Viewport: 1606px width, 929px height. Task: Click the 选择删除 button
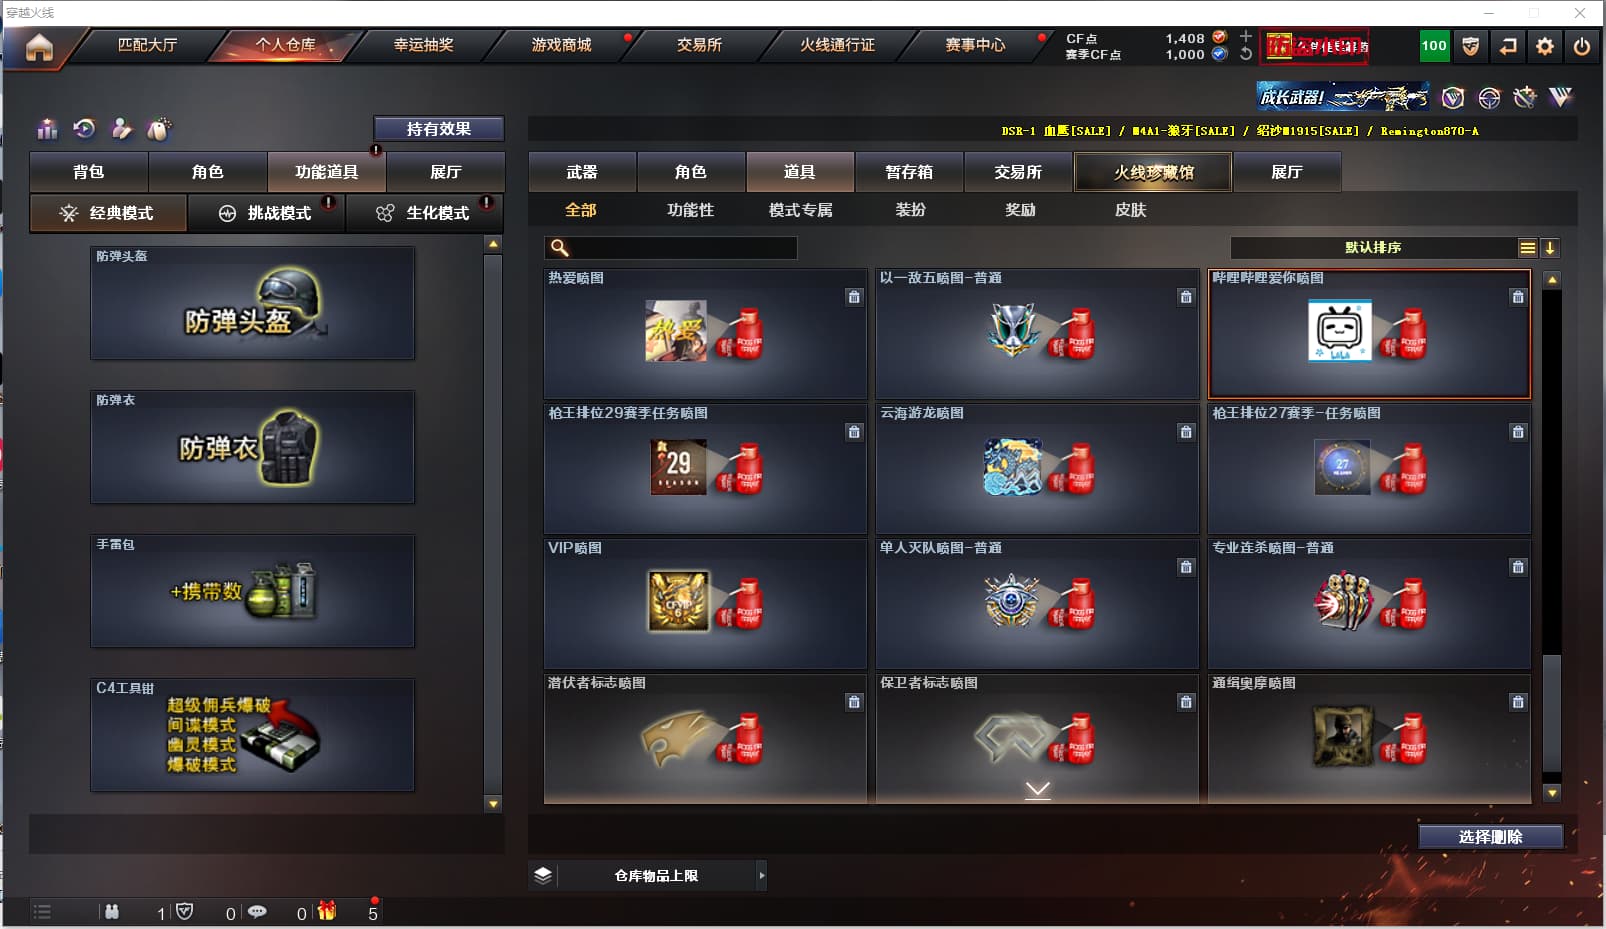tap(1490, 837)
